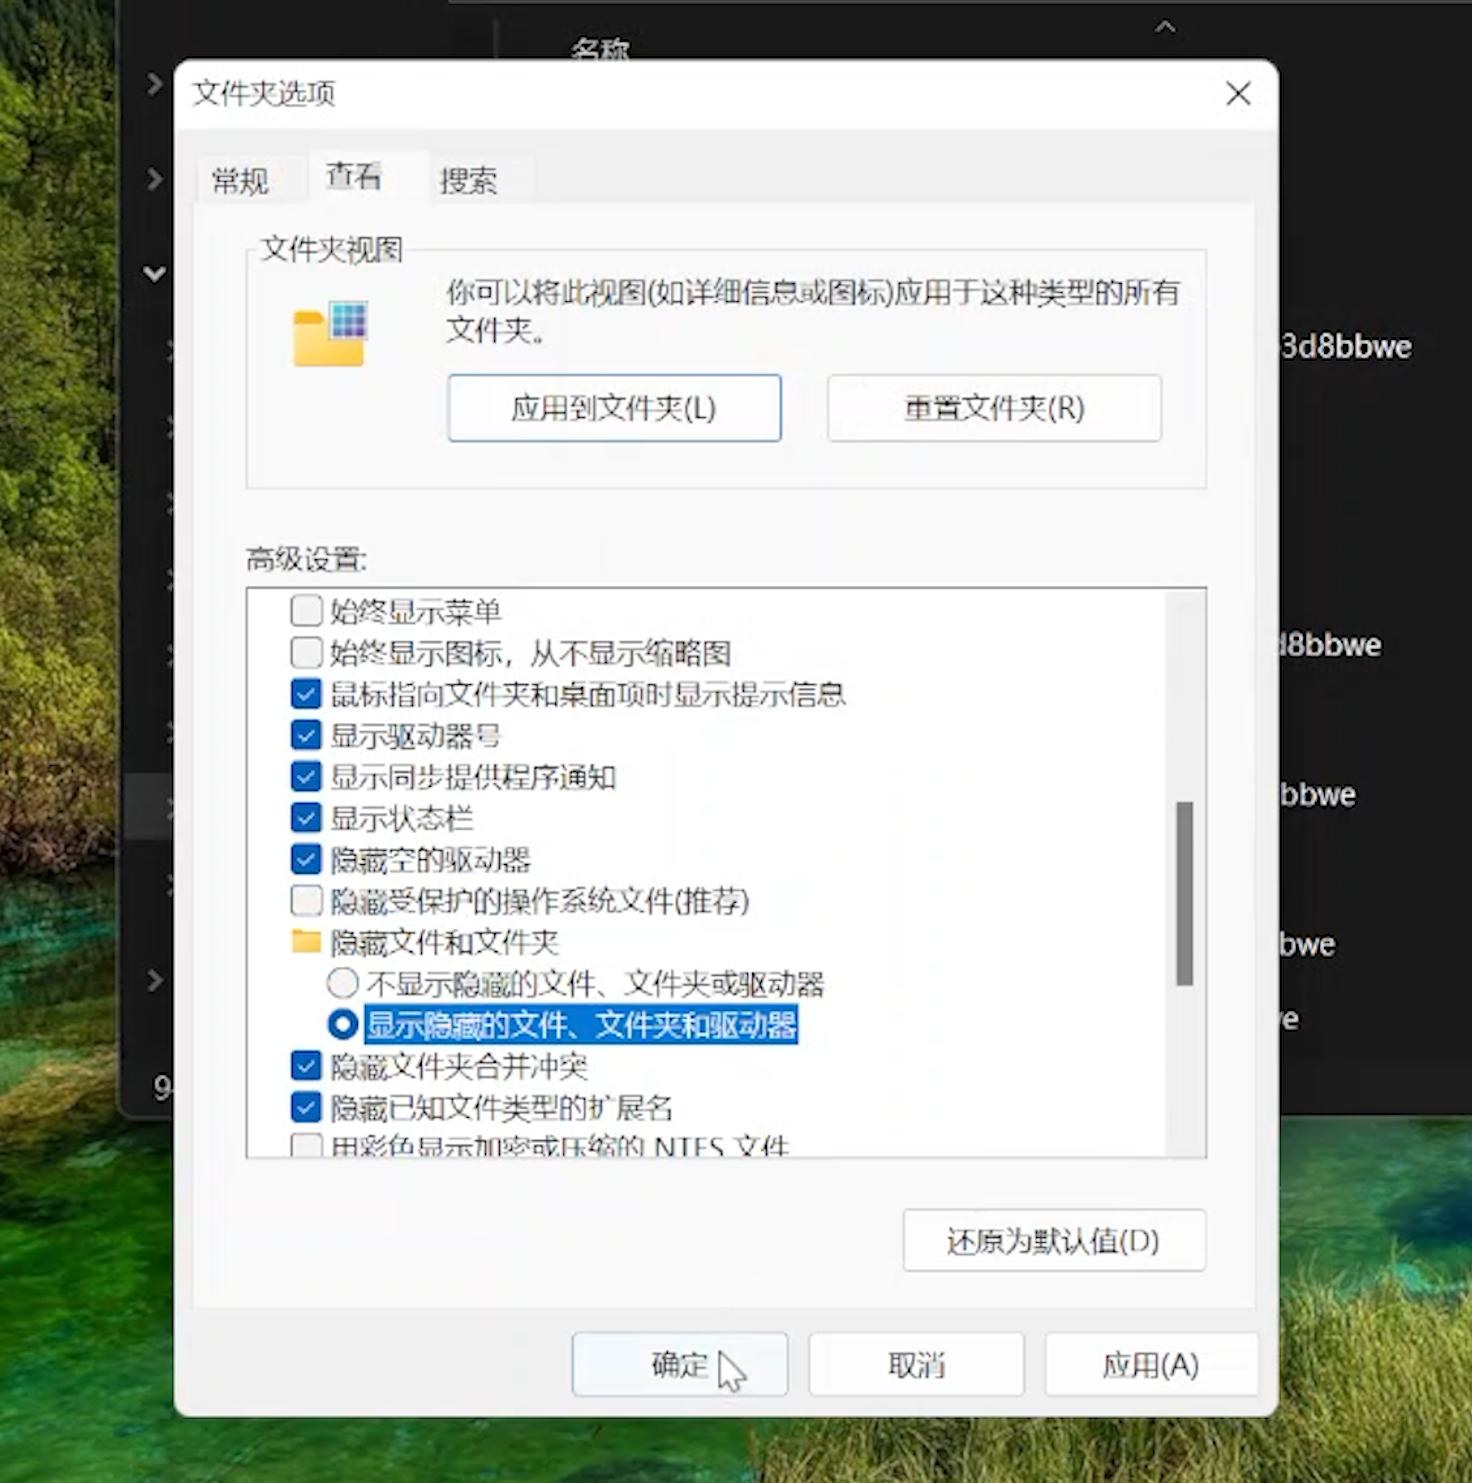Uncheck 隐藏已知文件类型的扩展名
Image resolution: width=1472 pixels, height=1483 pixels.
[x=305, y=1106]
